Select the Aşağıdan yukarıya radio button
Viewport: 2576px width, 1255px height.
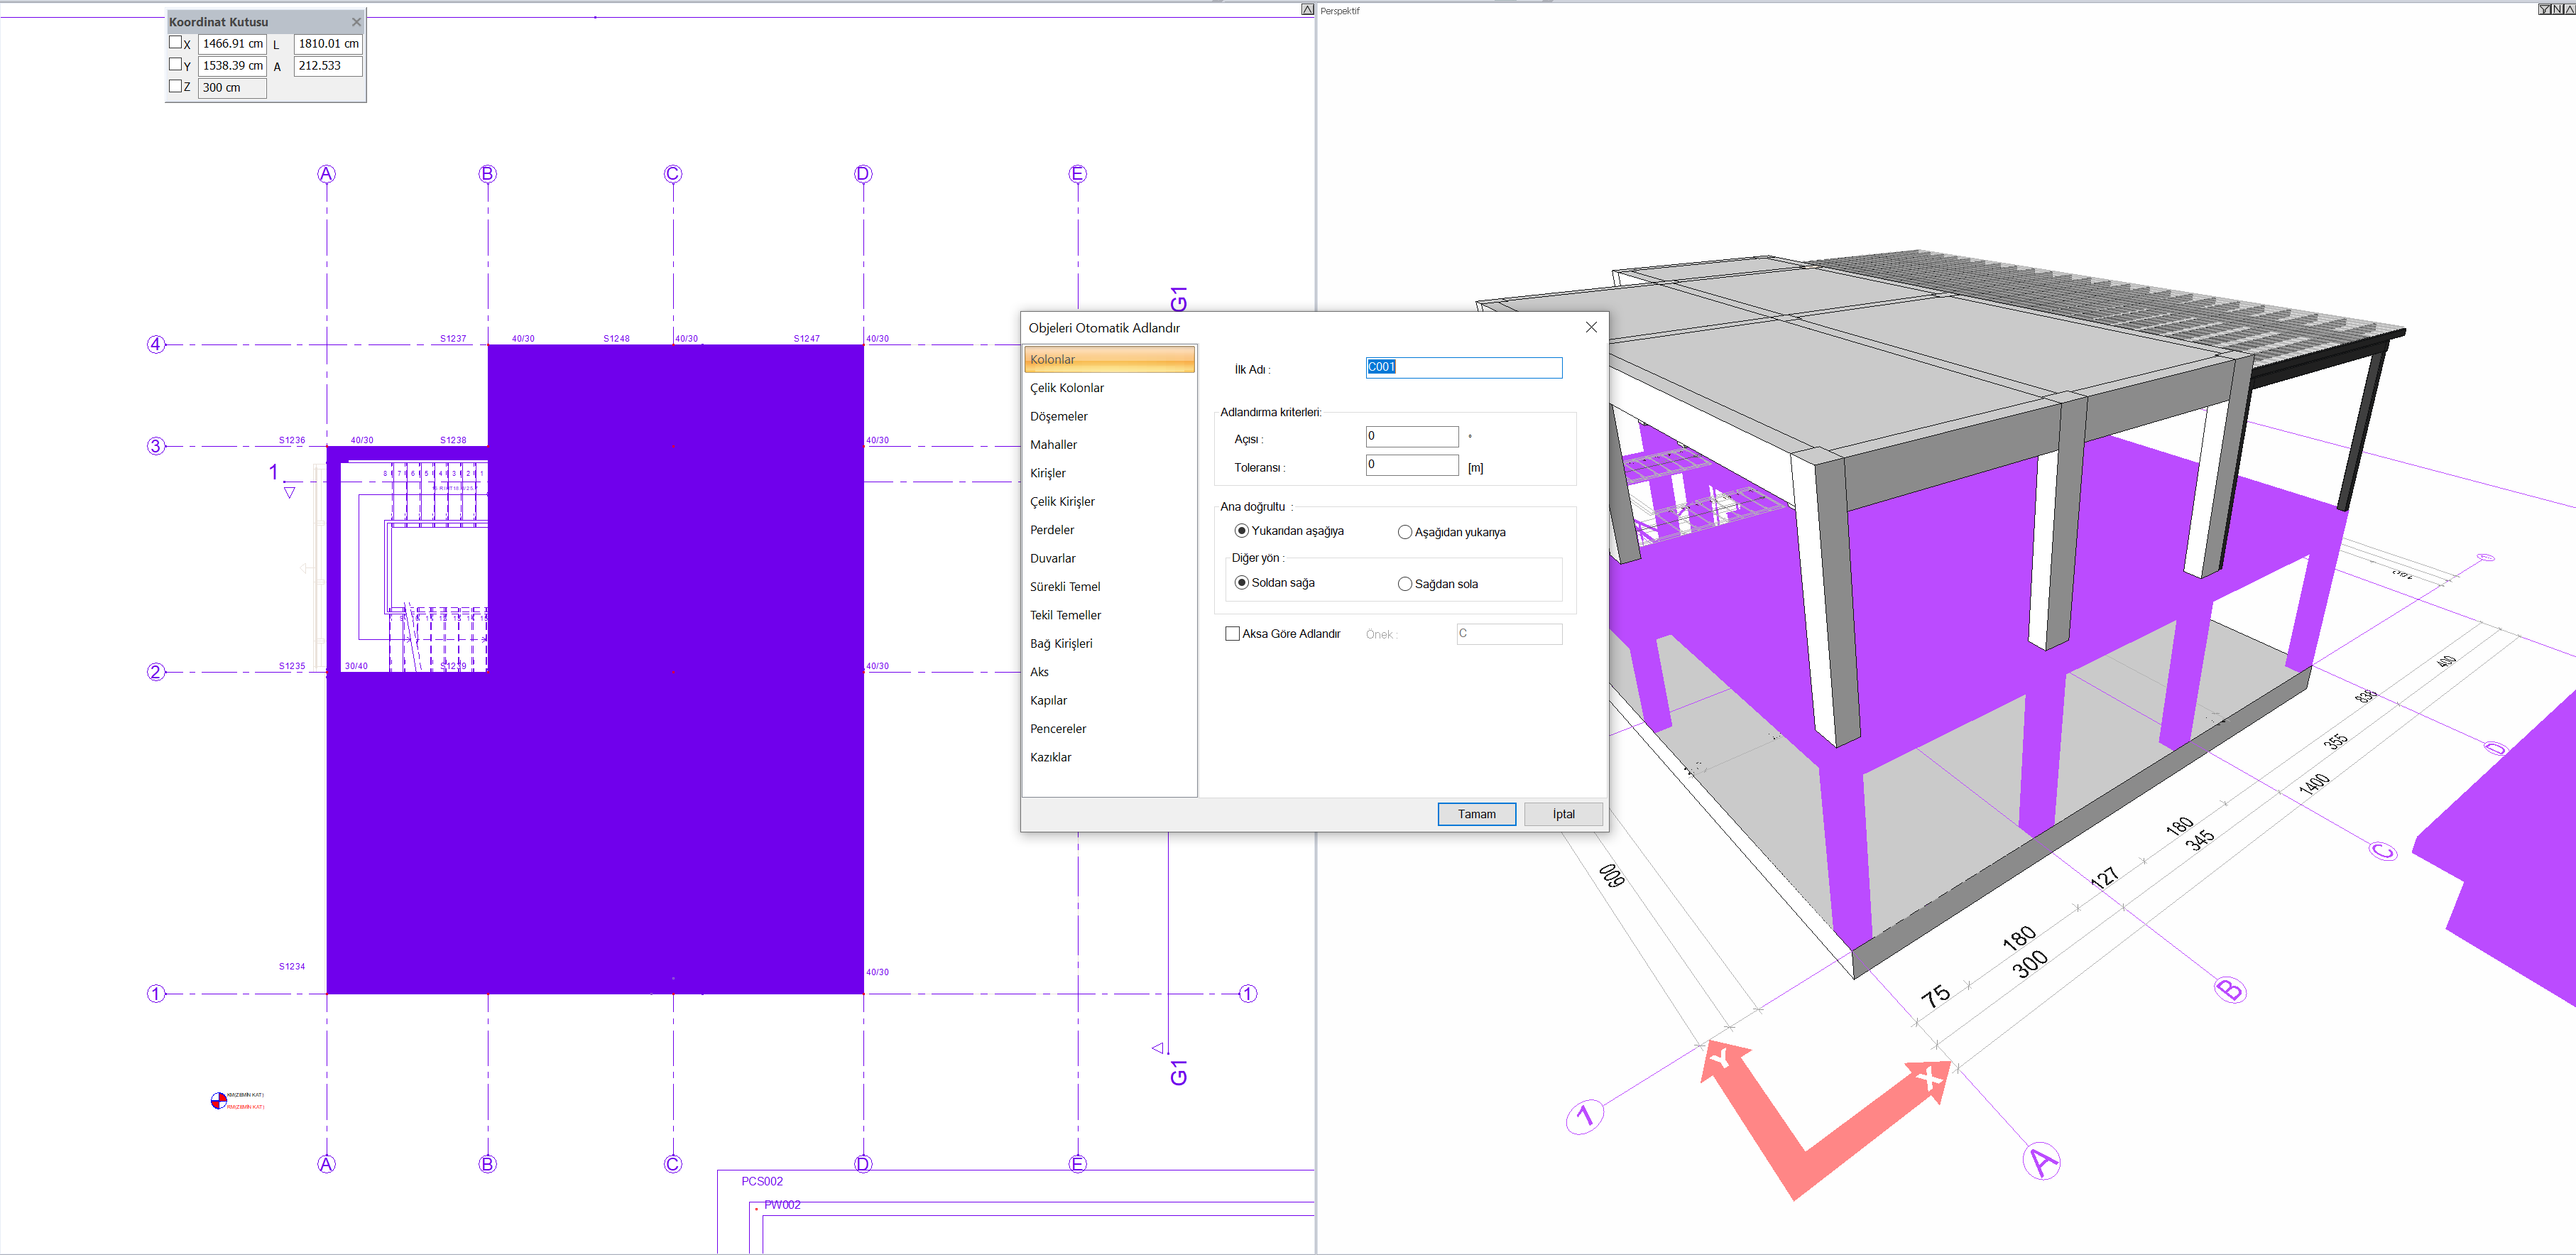coord(1405,532)
